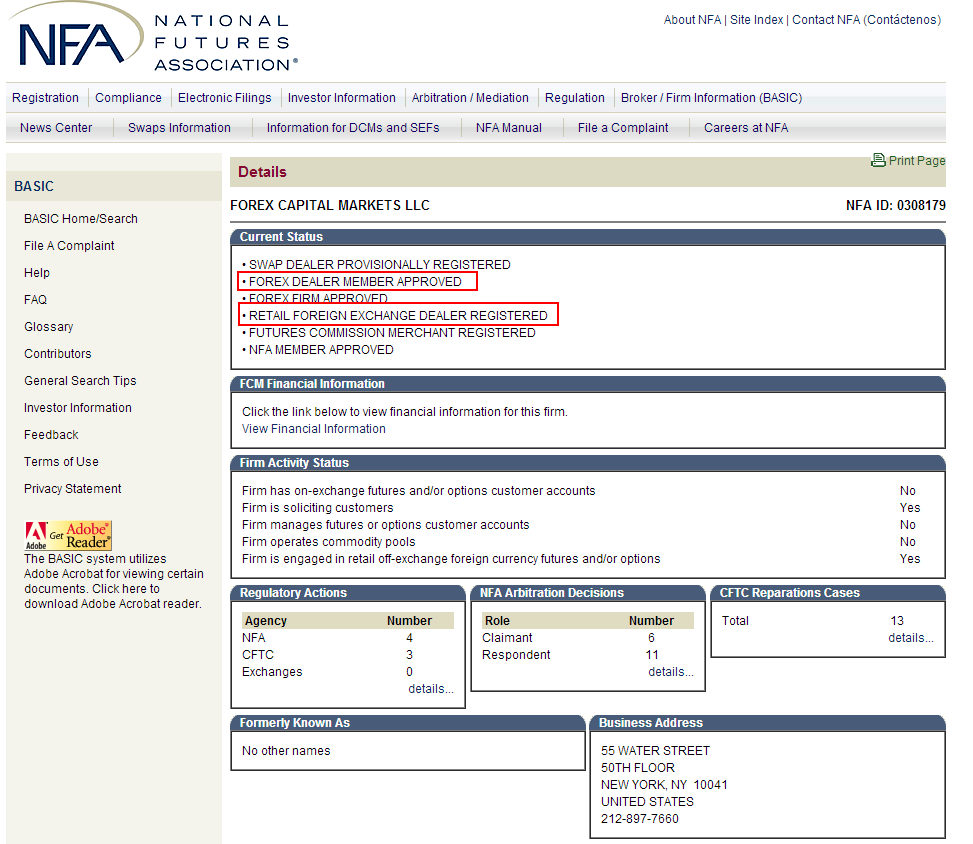Open the Help sidebar link
The height and width of the screenshot is (844, 973).
(37, 273)
